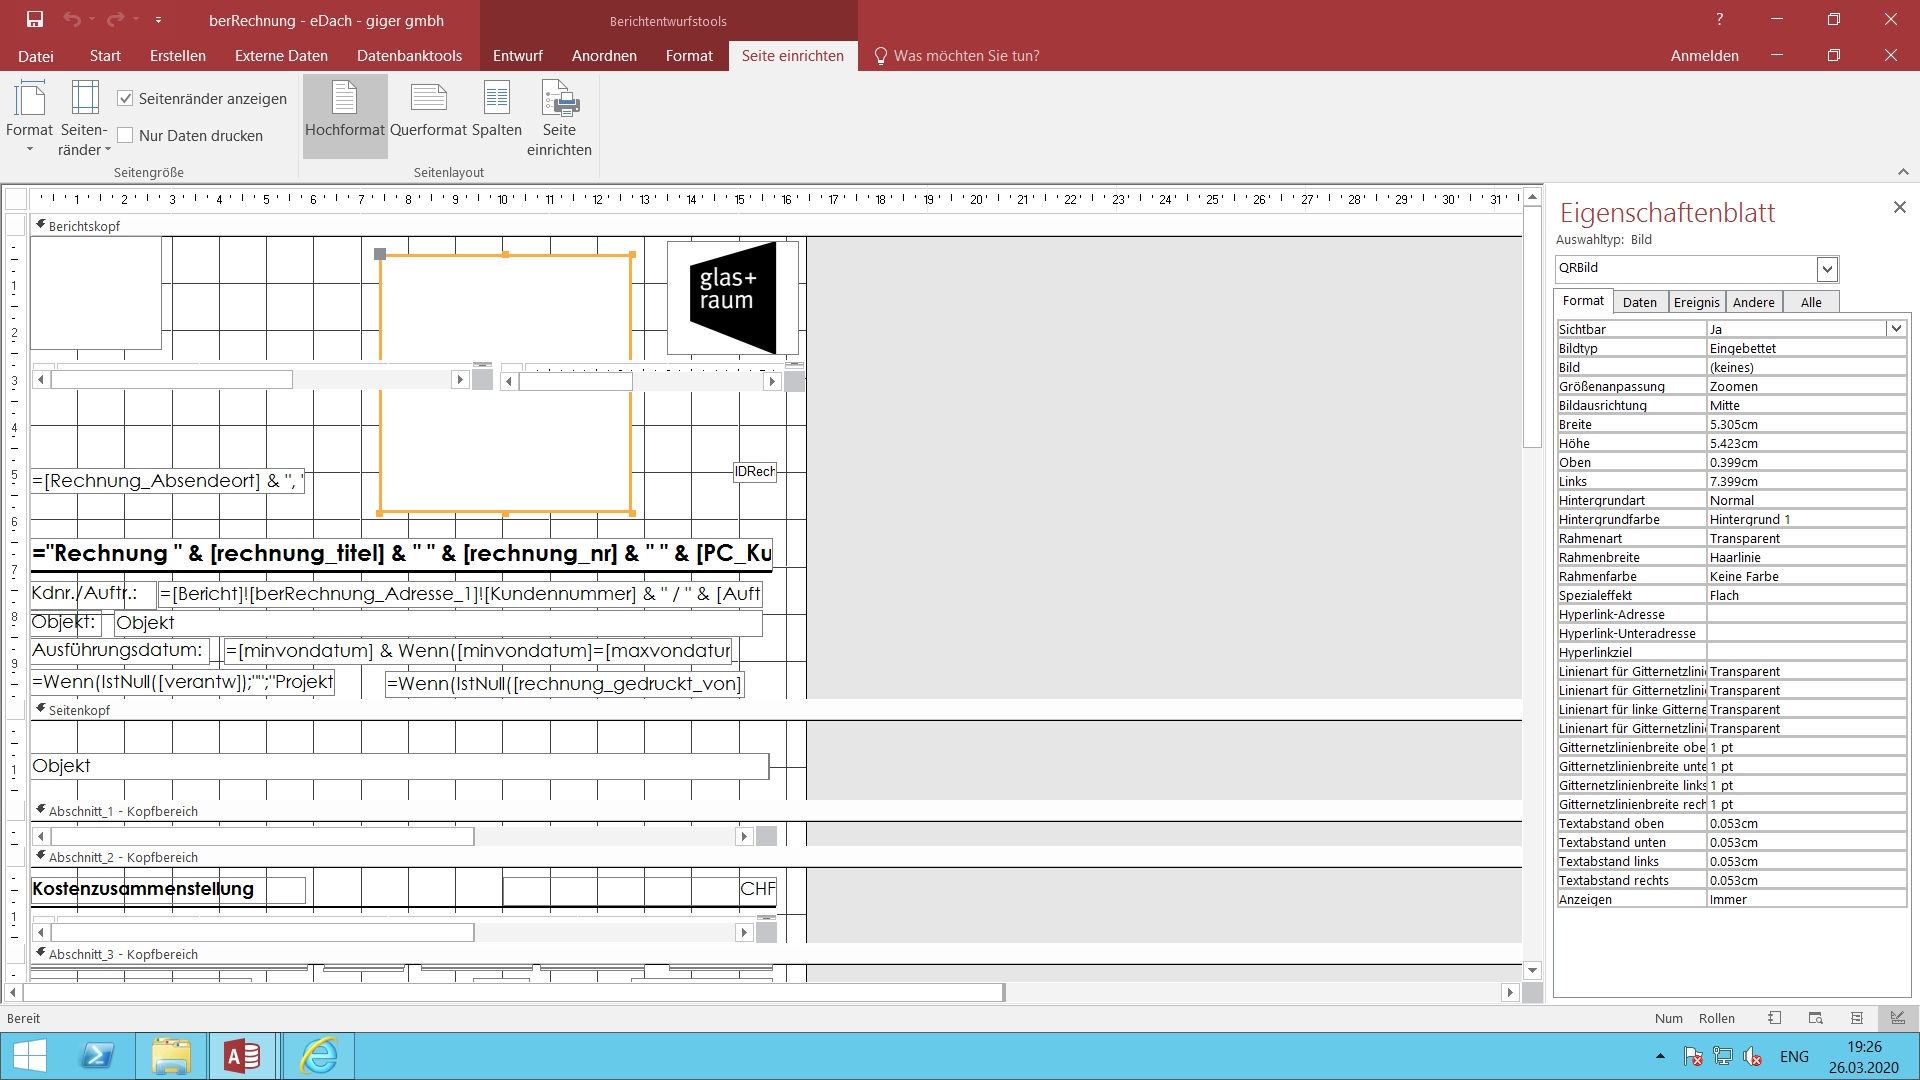Select Abschnitt_1 - Kopfbereich section bar
Image resolution: width=1920 pixels, height=1080 pixels.
pyautogui.click(x=776, y=811)
